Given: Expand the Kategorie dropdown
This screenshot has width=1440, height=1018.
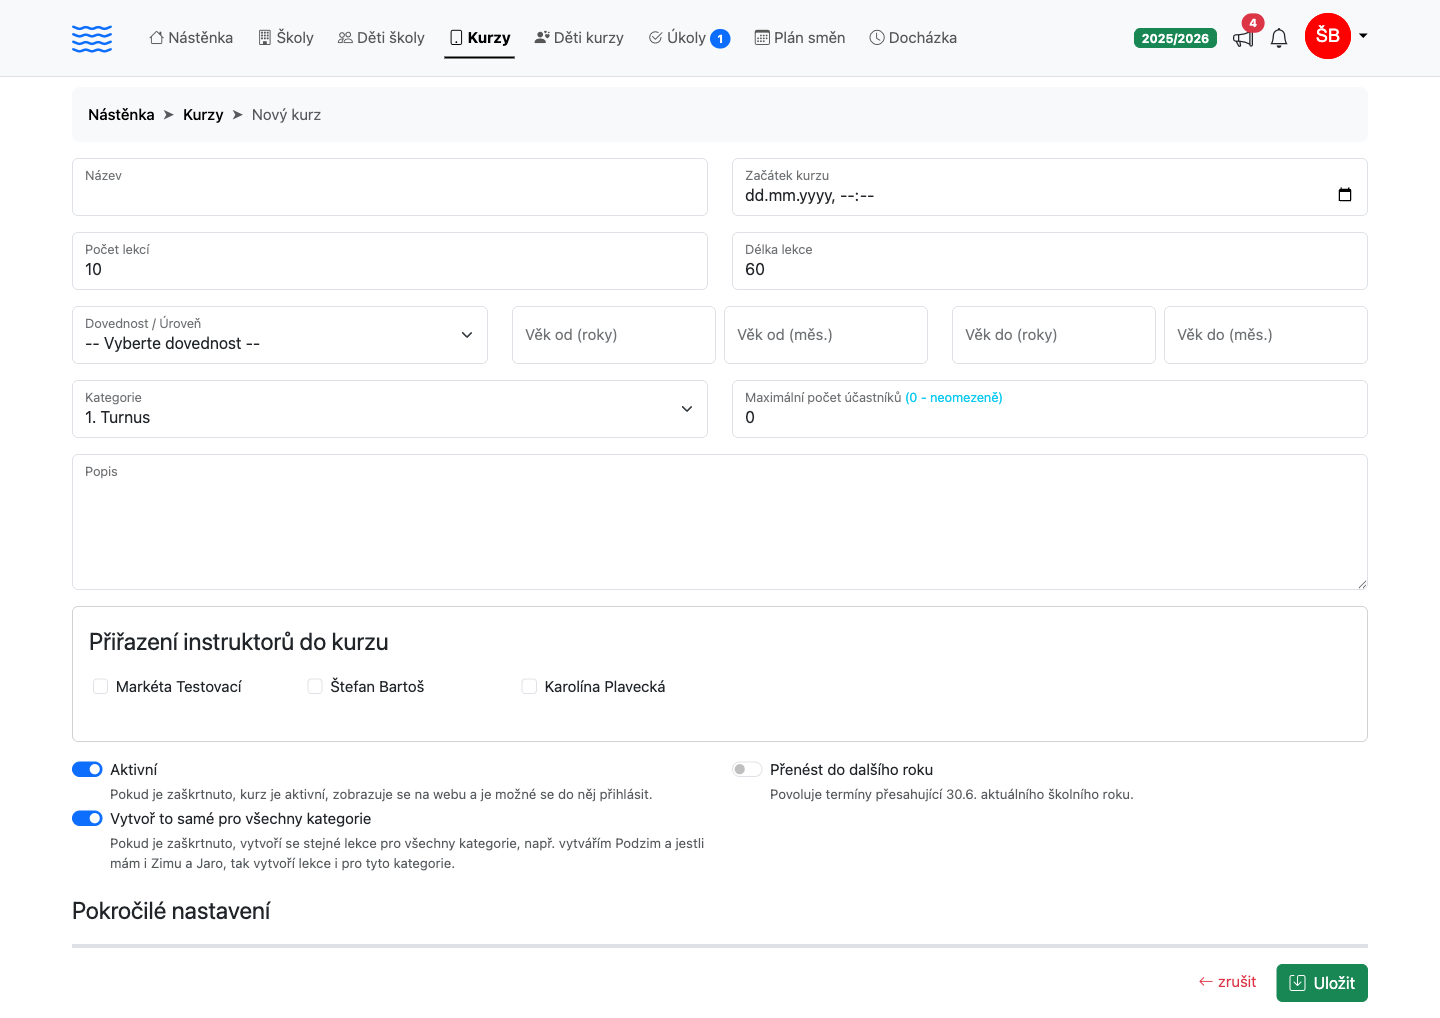Looking at the screenshot, I should (x=390, y=409).
